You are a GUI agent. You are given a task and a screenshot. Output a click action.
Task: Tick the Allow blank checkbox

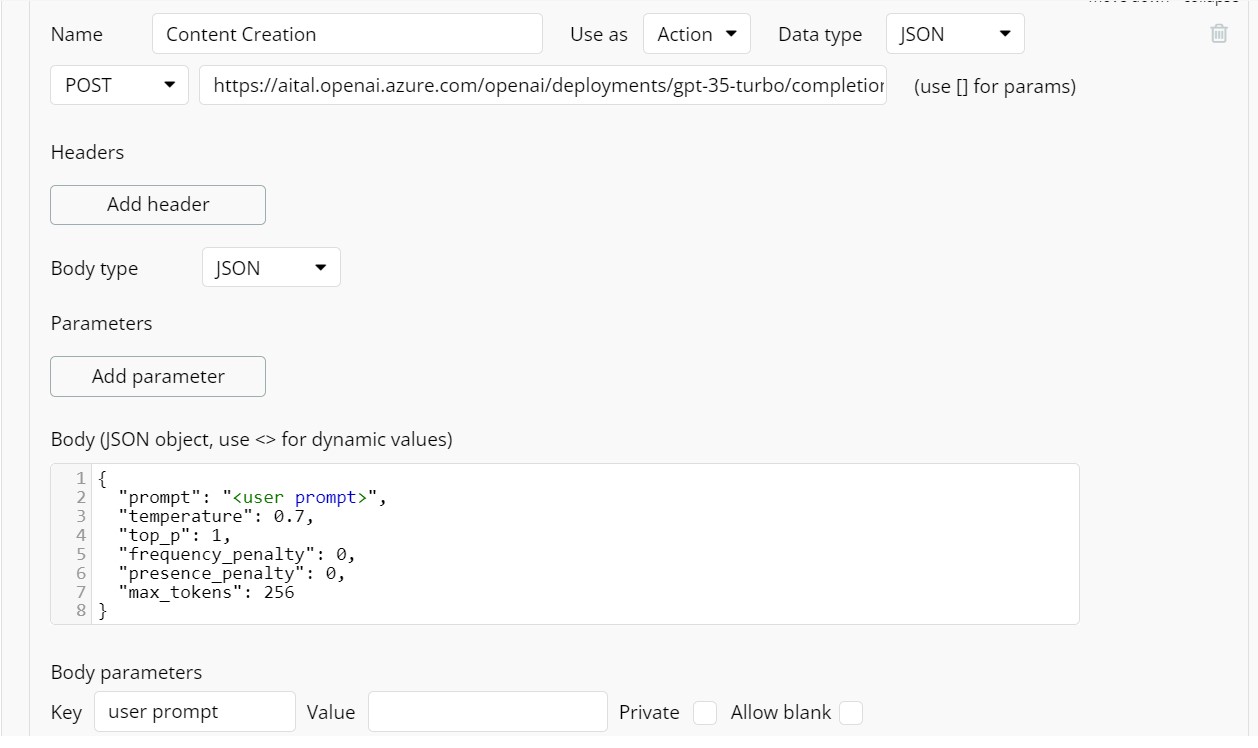coord(851,712)
